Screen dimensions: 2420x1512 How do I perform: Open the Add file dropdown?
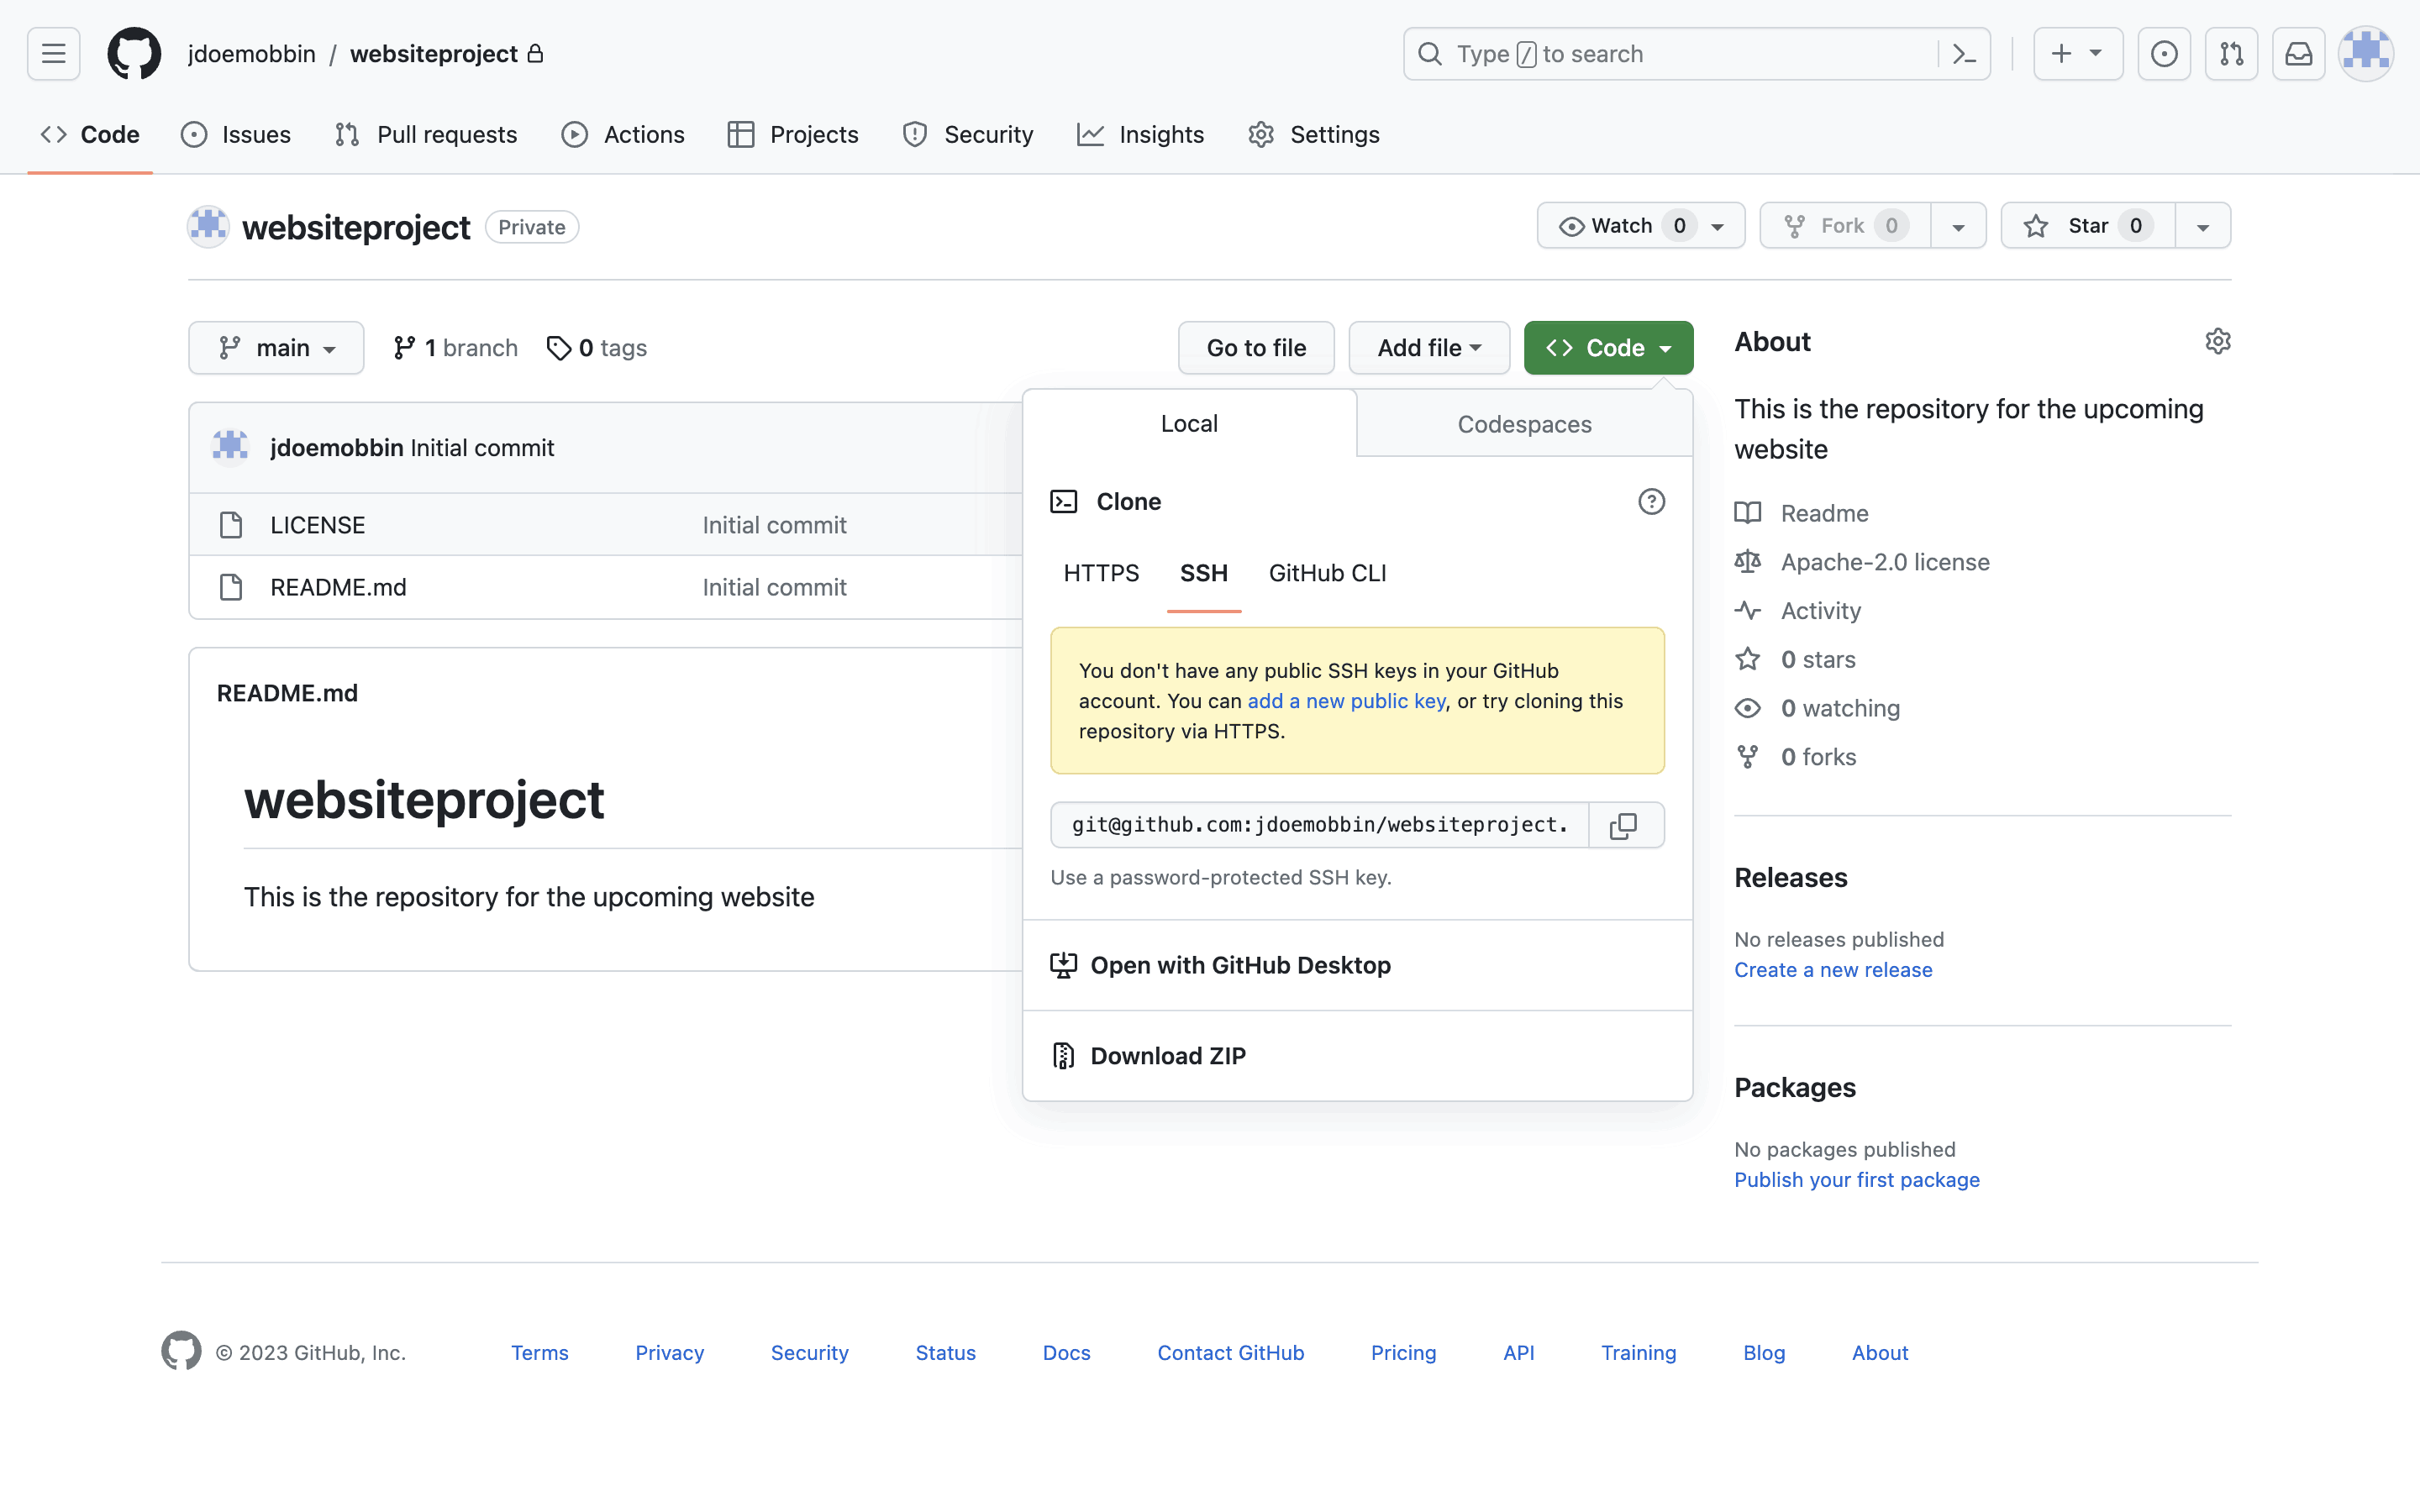coord(1429,348)
